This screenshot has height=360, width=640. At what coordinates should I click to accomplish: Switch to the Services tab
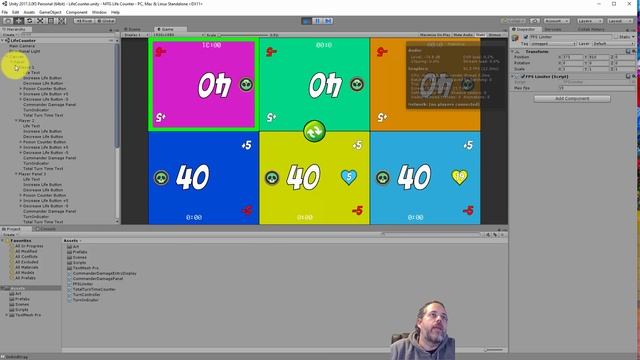[552, 29]
